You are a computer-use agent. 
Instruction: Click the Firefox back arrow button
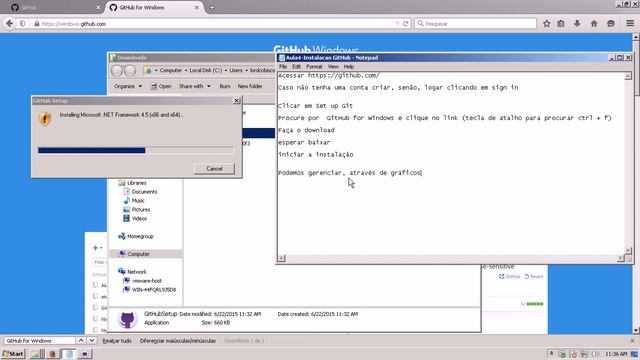pos(9,24)
